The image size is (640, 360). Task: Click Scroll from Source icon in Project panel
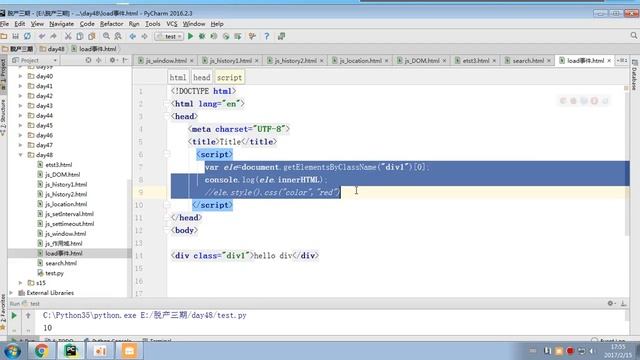coord(88,60)
